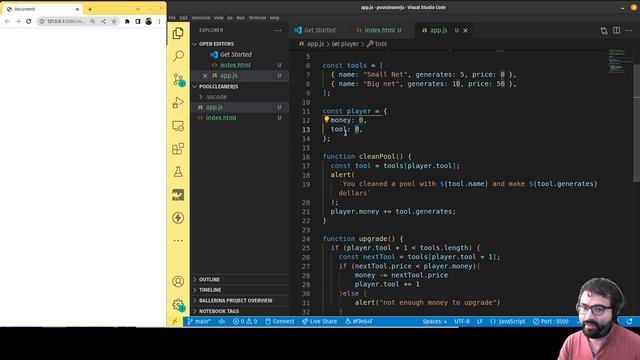Open the File menu
Image resolution: width=640 pixels, height=360 pixels.
172,18
